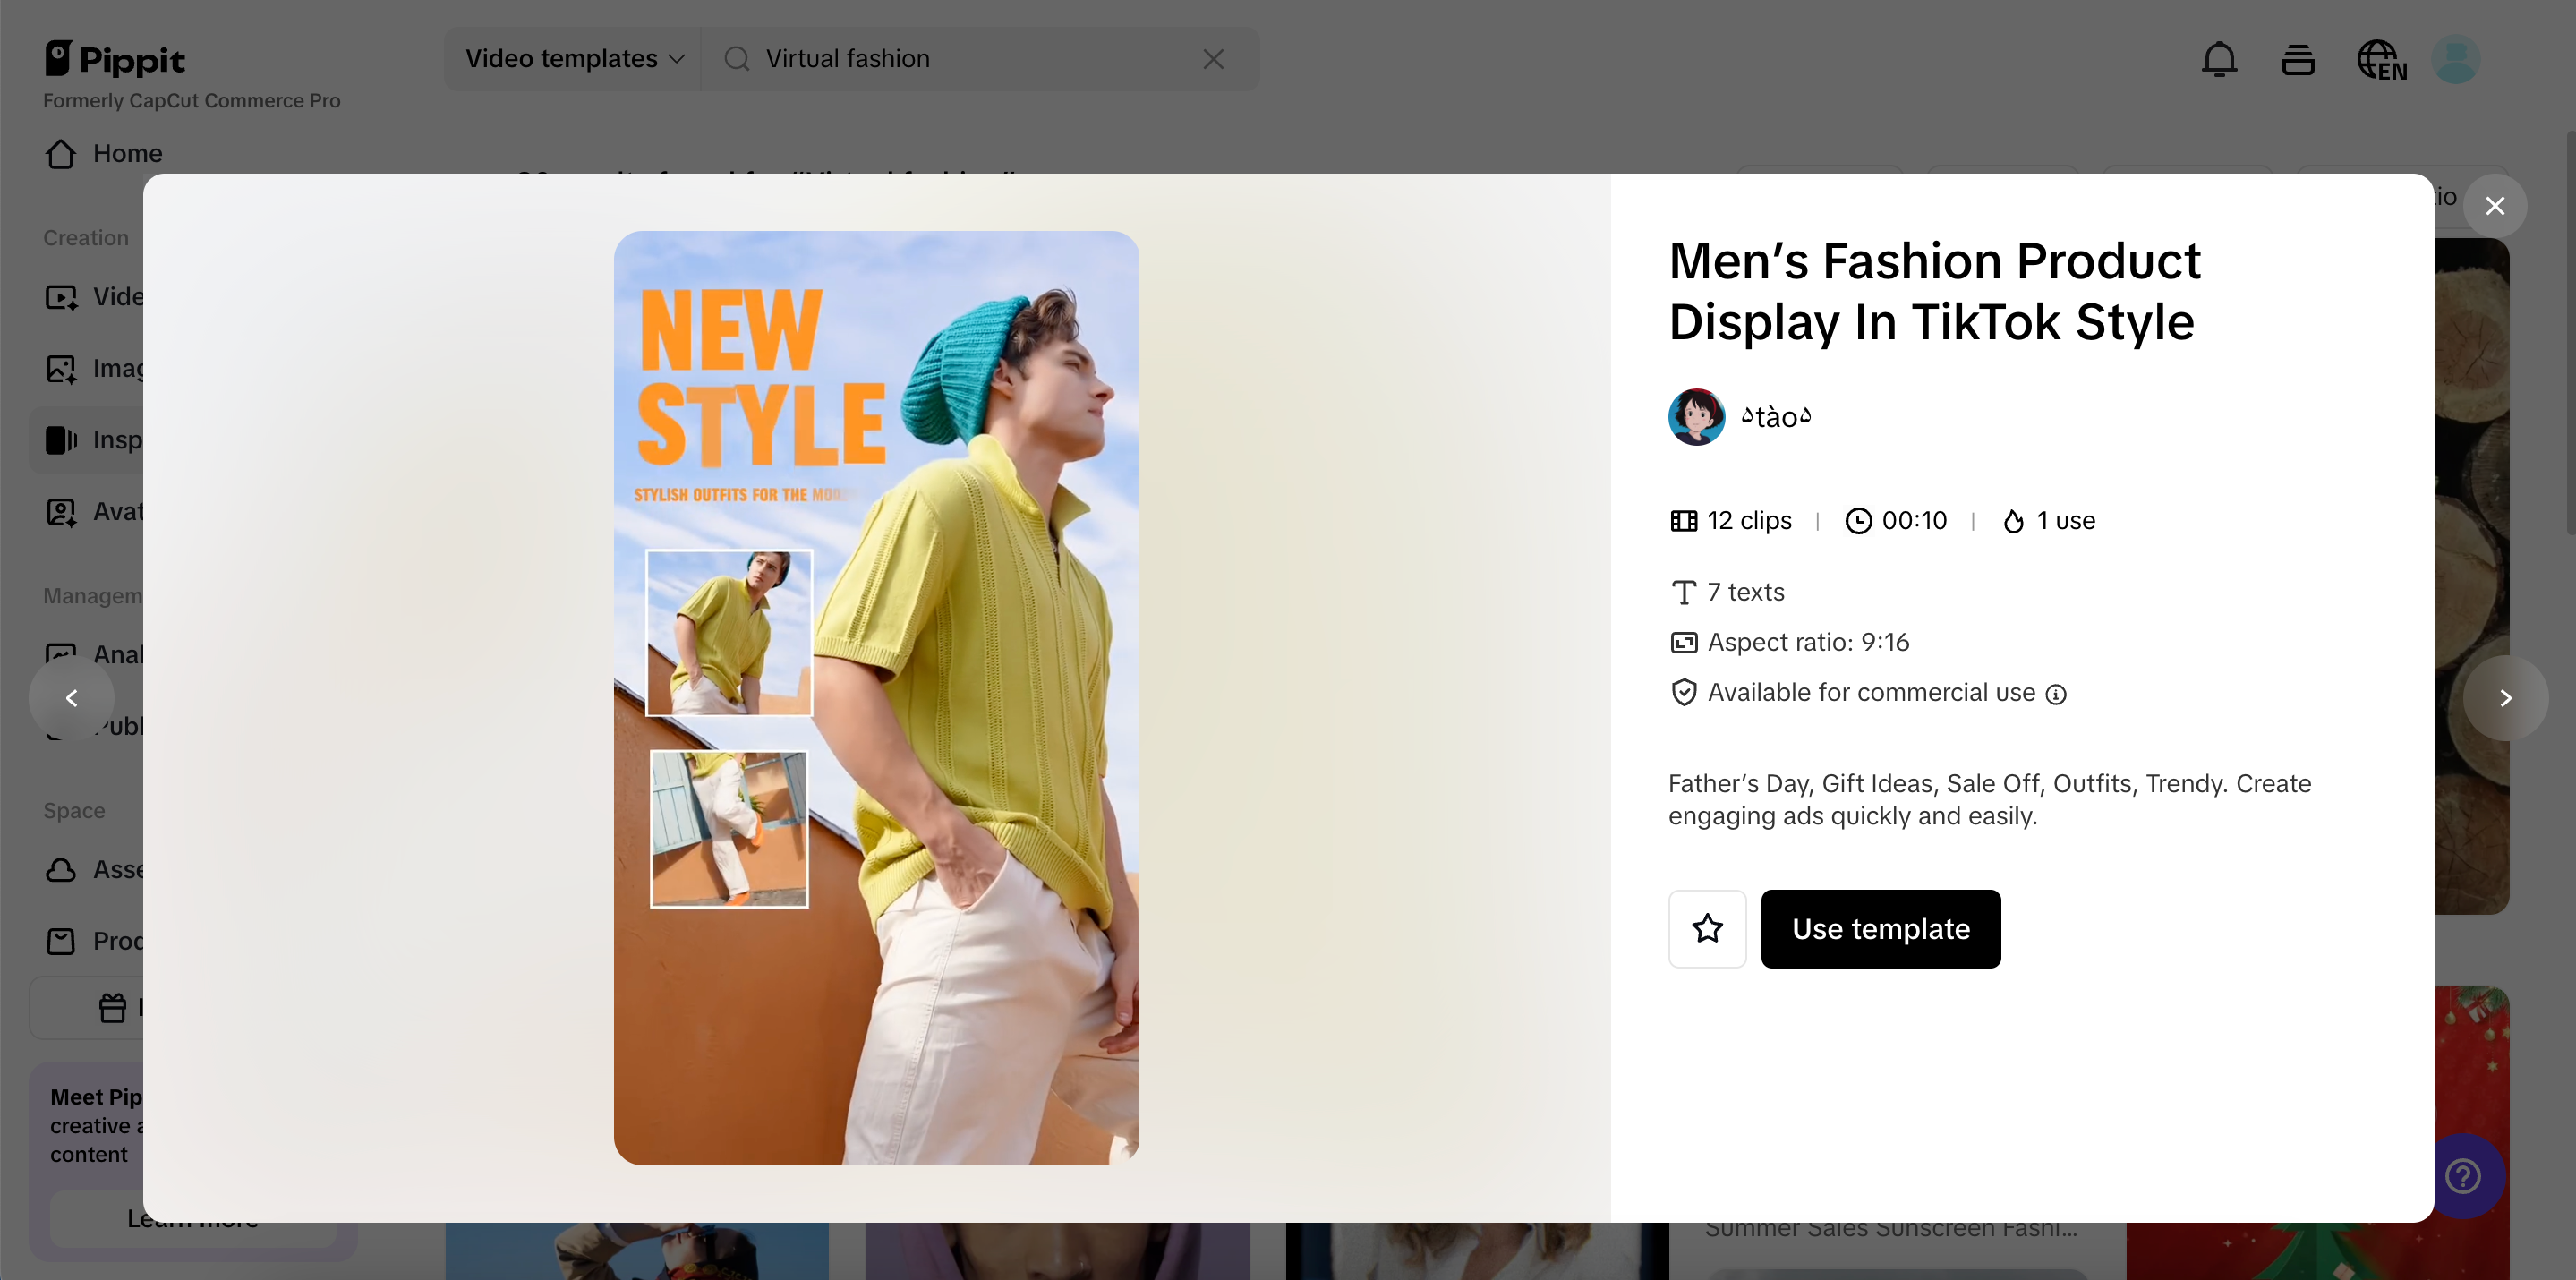Image resolution: width=2576 pixels, height=1280 pixels.
Task: Click the creator avatar of ♪tào♪
Action: click(1696, 417)
